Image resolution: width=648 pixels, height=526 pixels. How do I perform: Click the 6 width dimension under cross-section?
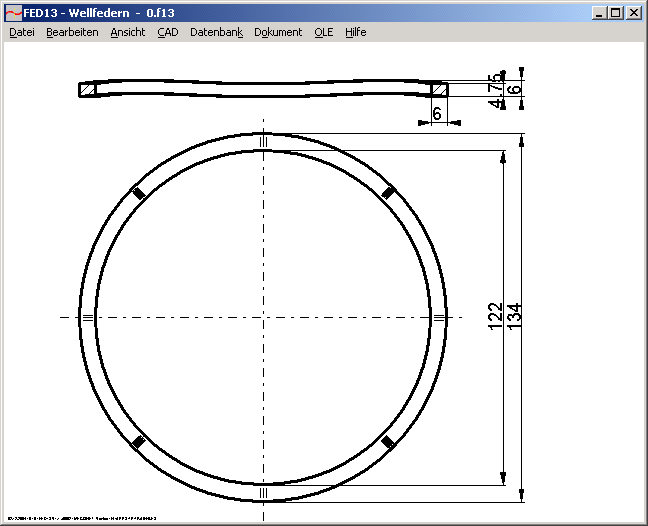(x=437, y=114)
